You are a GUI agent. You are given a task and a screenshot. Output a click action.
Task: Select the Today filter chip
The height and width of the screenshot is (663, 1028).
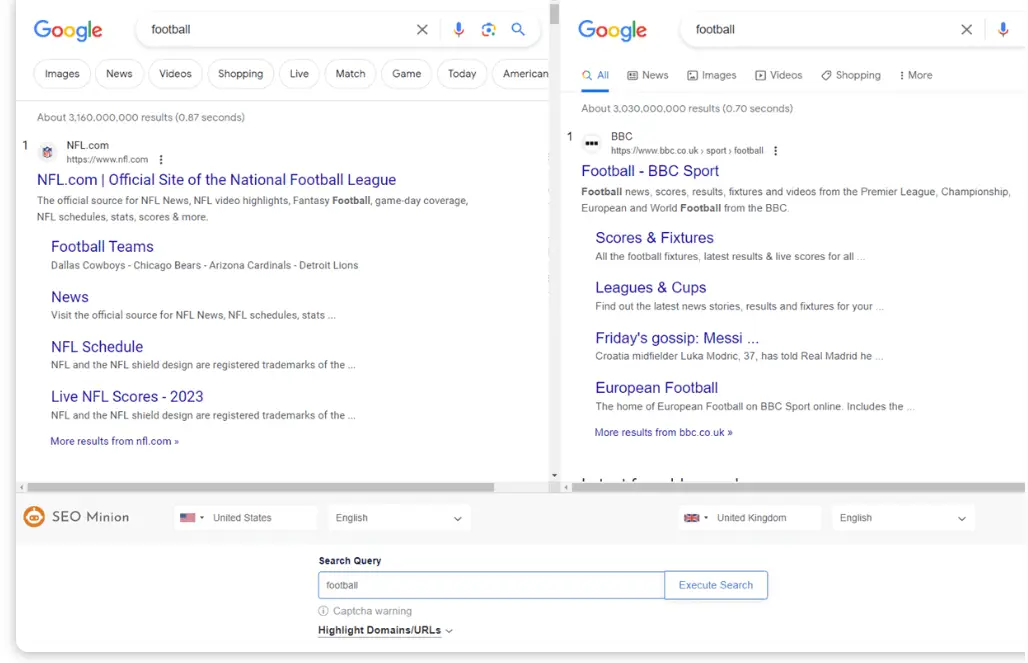[x=462, y=74]
